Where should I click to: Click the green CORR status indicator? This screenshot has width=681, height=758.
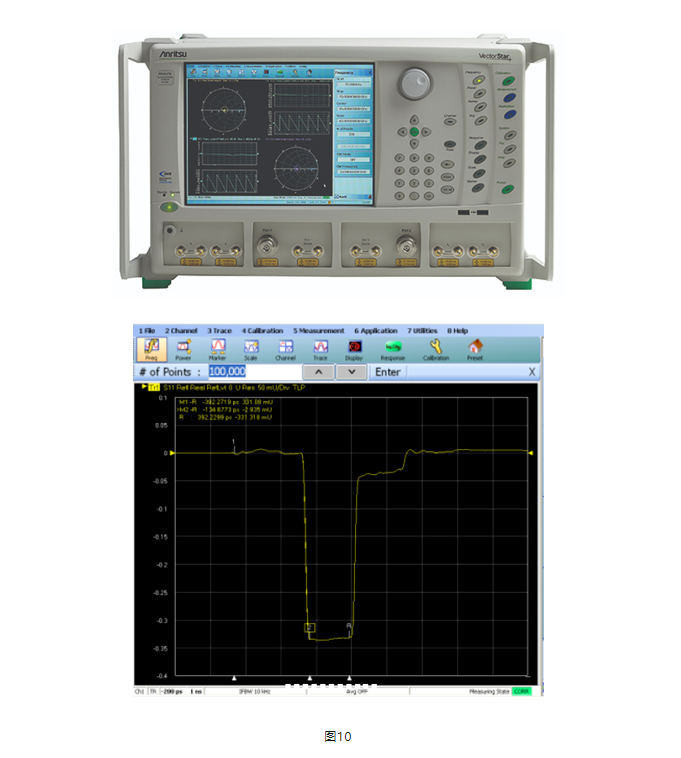(x=522, y=691)
